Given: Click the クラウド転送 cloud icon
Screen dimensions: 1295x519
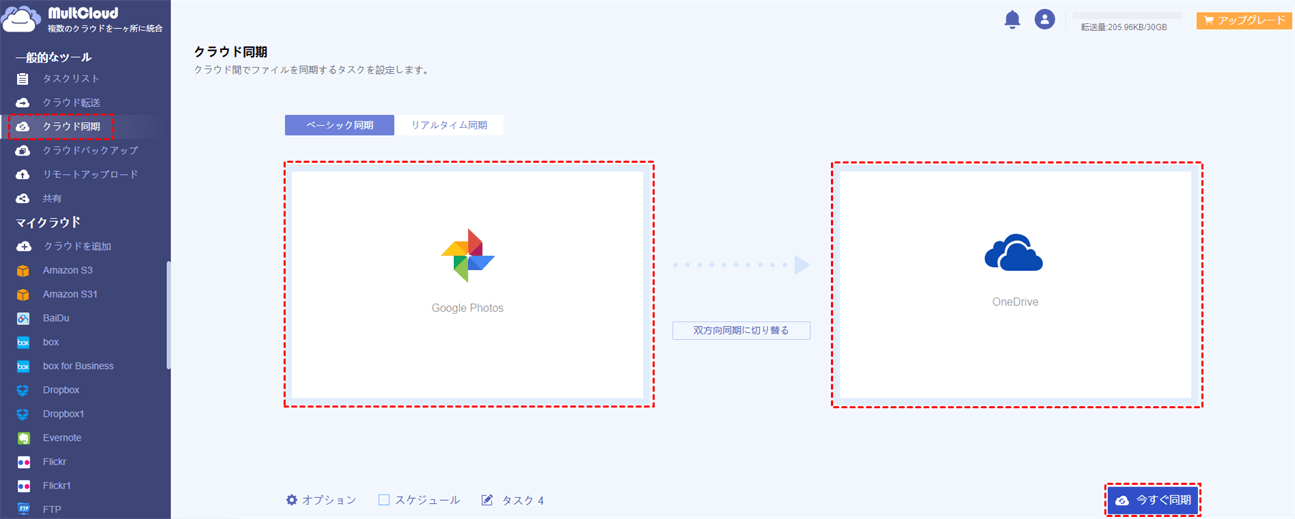Looking at the screenshot, I should coord(23,103).
